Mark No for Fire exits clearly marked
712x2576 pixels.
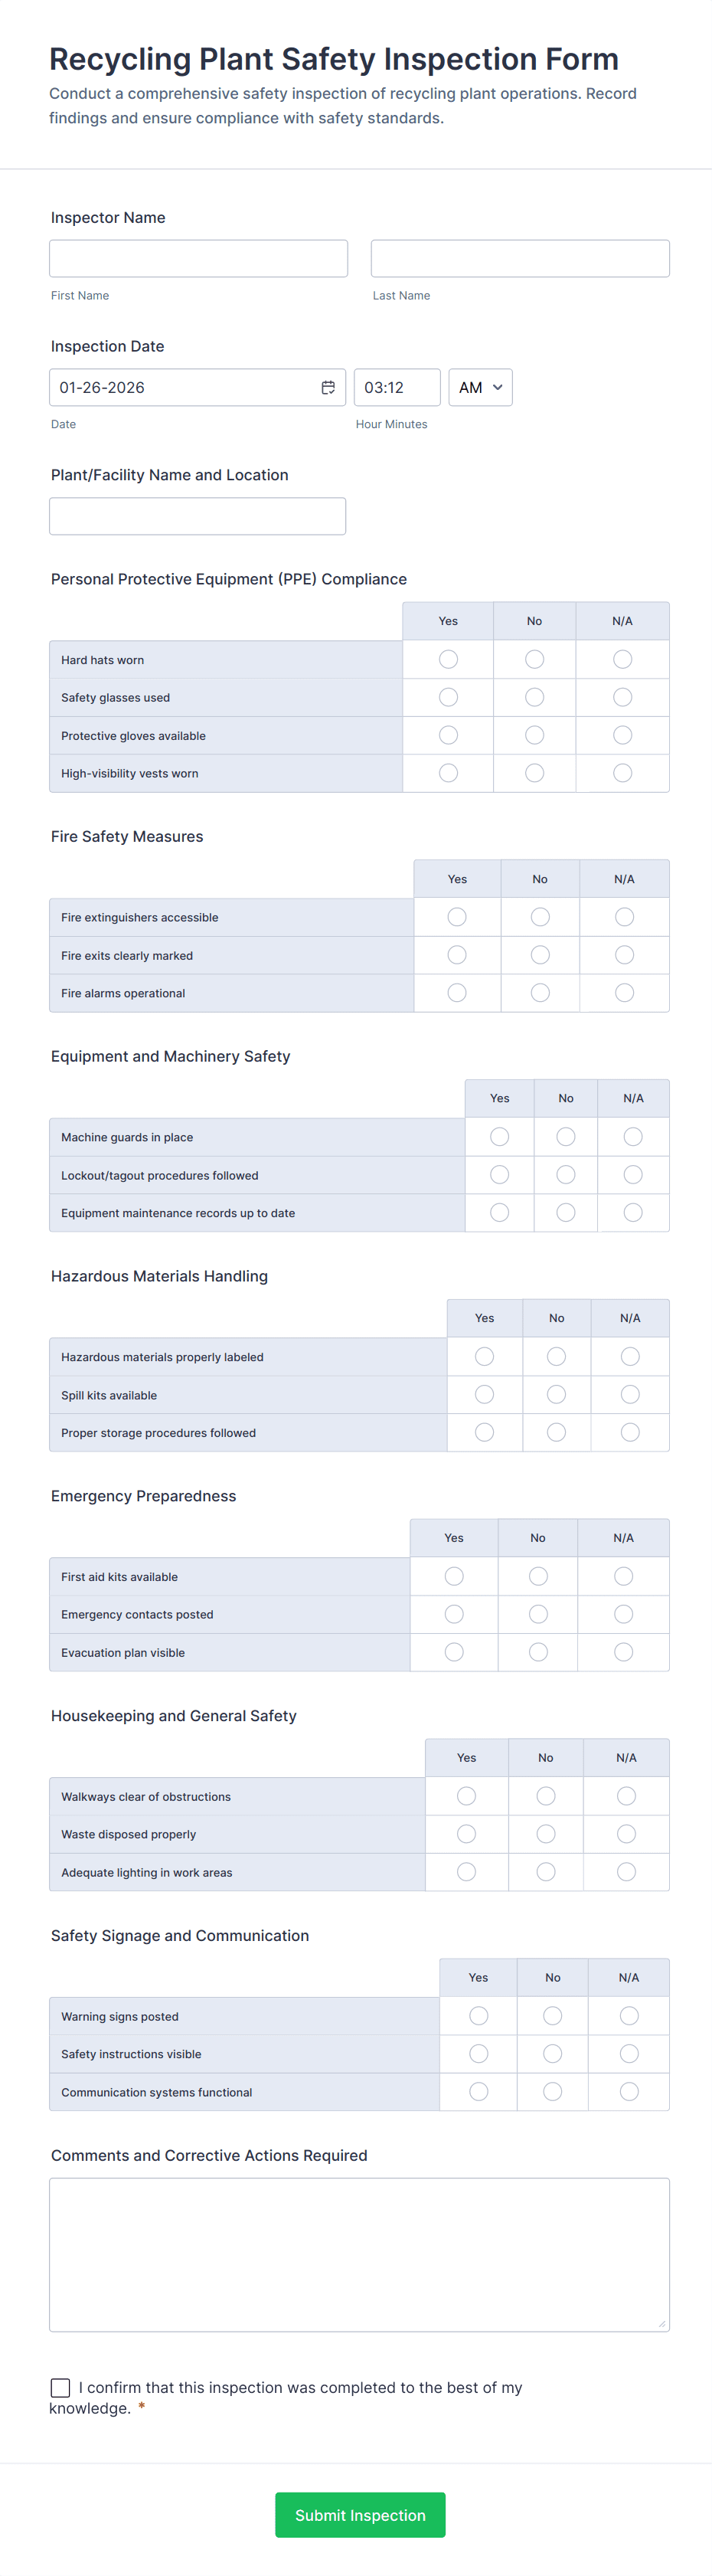coord(540,954)
